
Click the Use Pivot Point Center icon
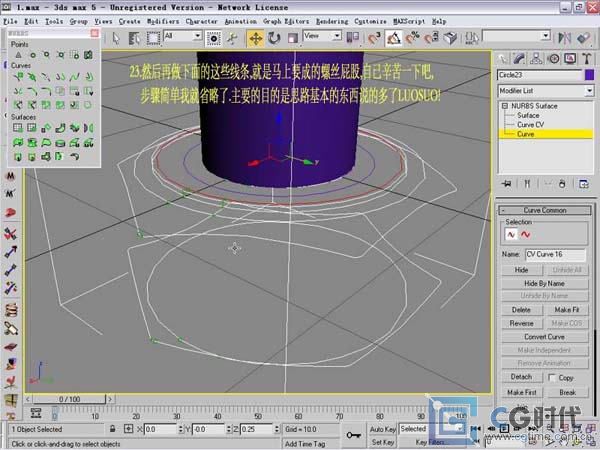pyautogui.click(x=352, y=38)
